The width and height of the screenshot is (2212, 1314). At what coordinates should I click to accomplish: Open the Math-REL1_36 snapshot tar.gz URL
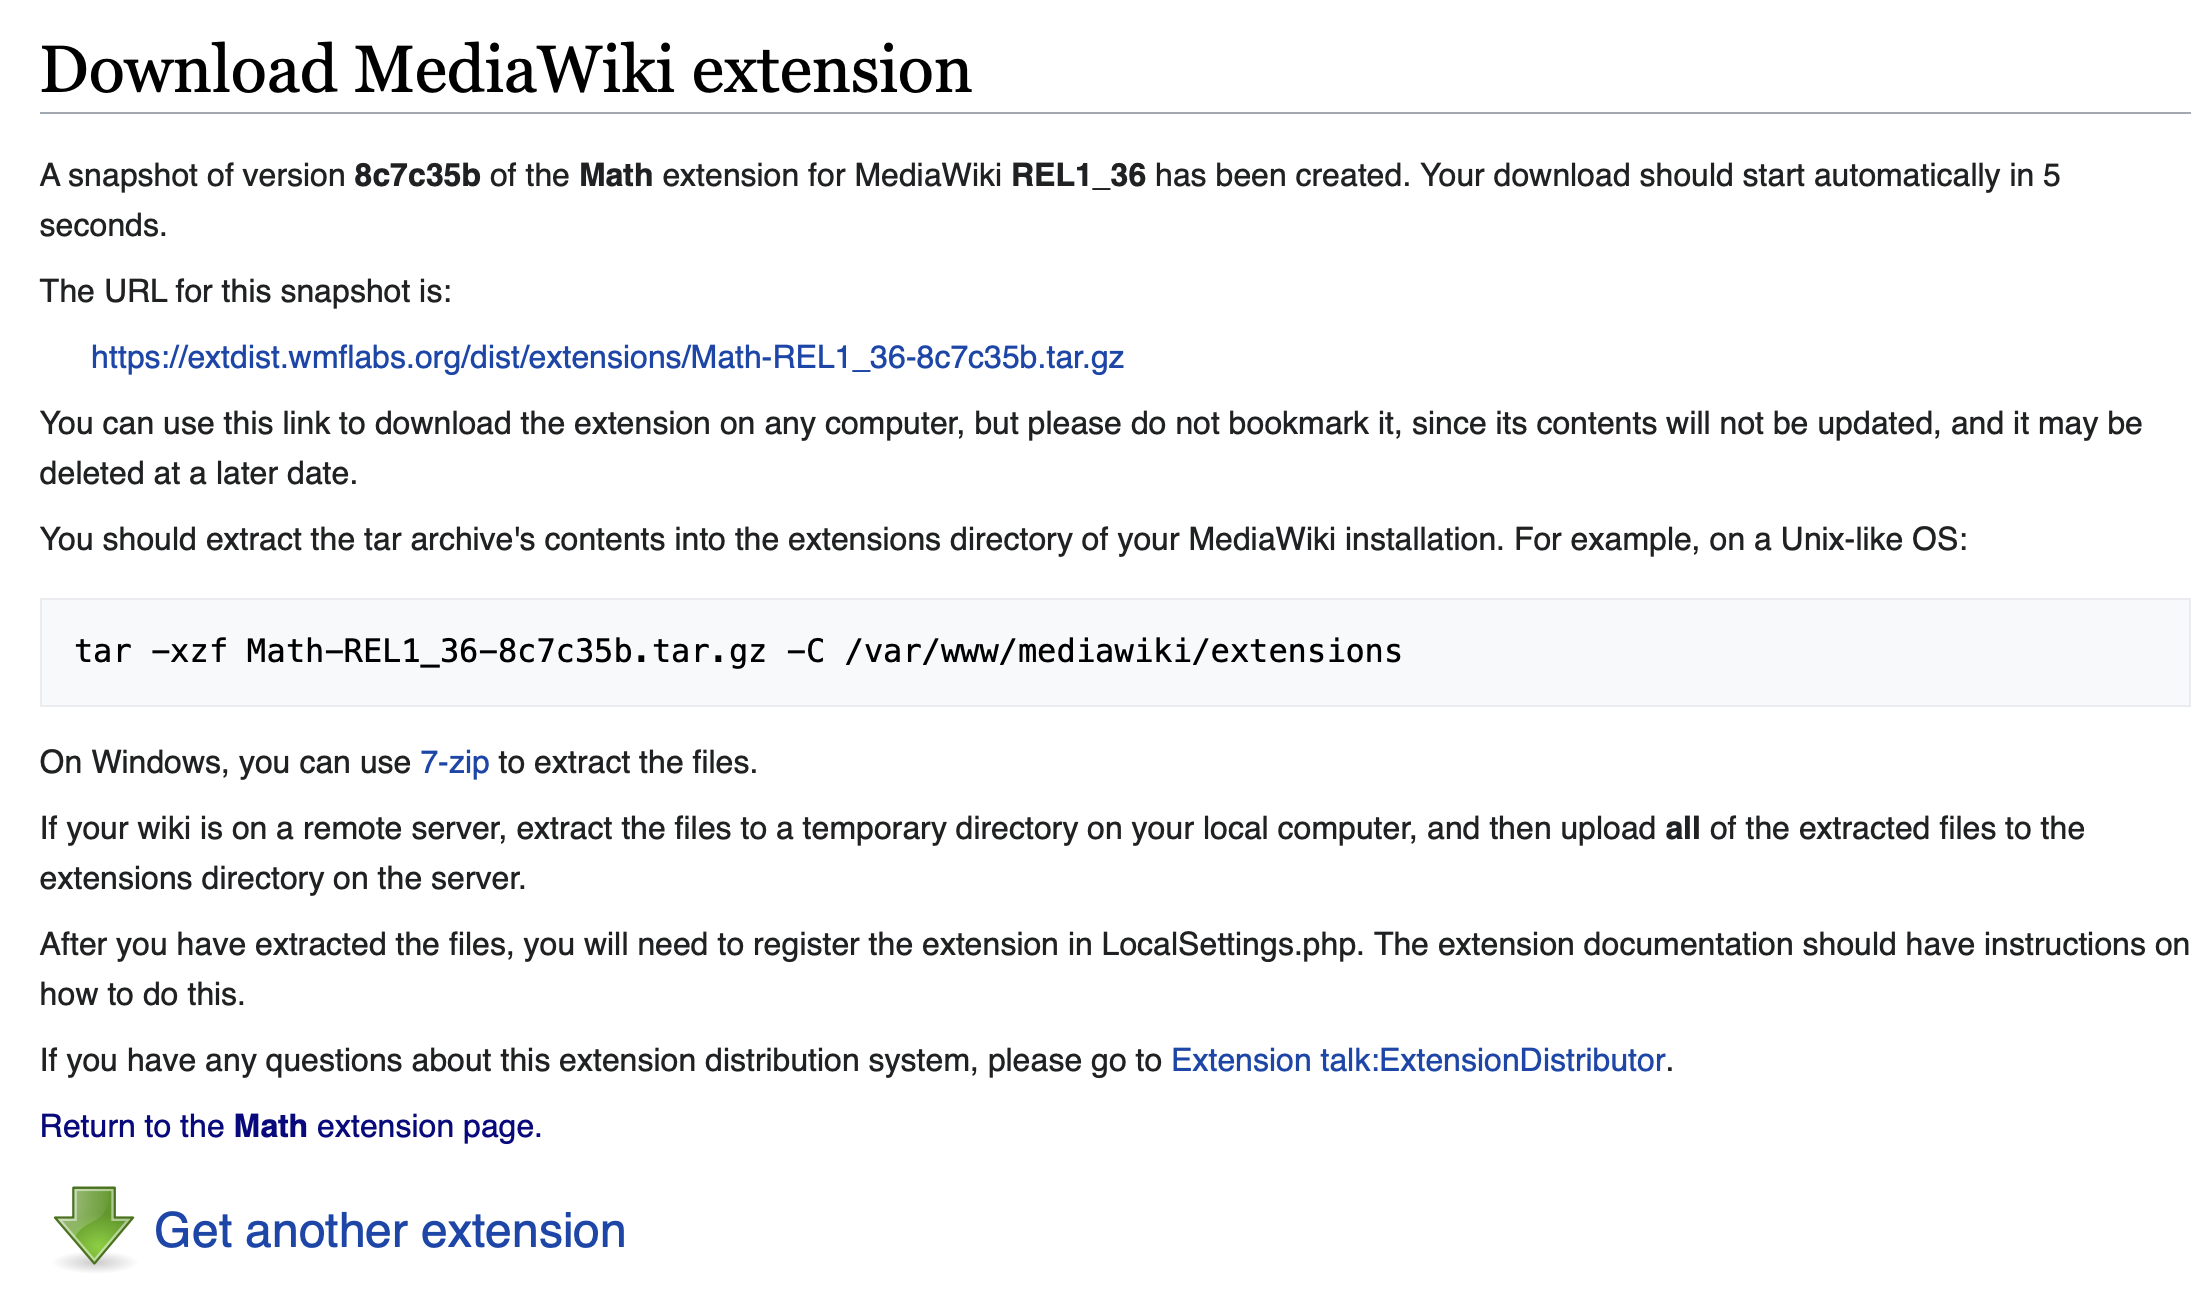607,358
